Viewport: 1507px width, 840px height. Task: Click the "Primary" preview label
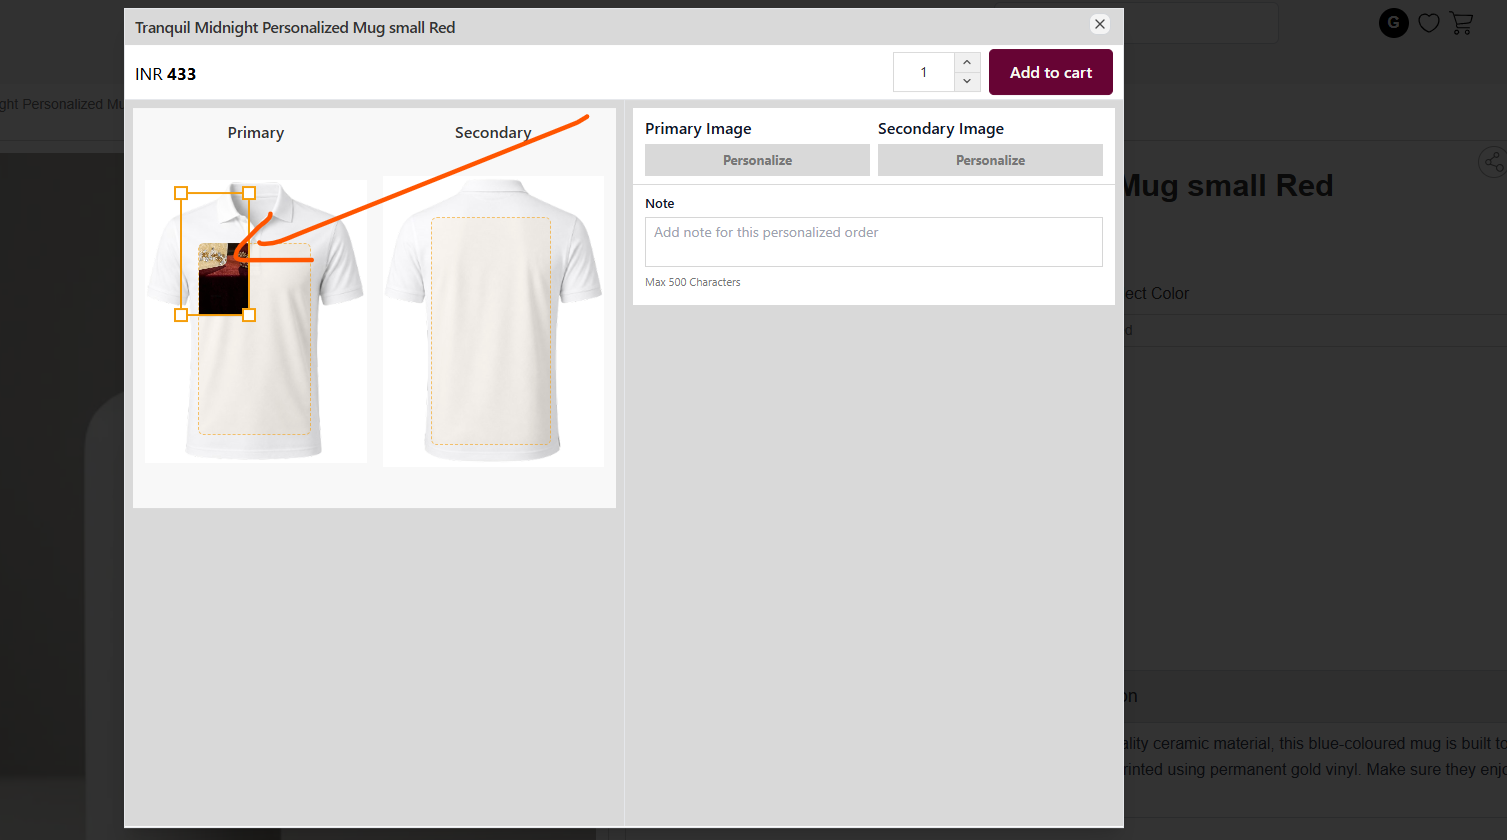pos(256,133)
